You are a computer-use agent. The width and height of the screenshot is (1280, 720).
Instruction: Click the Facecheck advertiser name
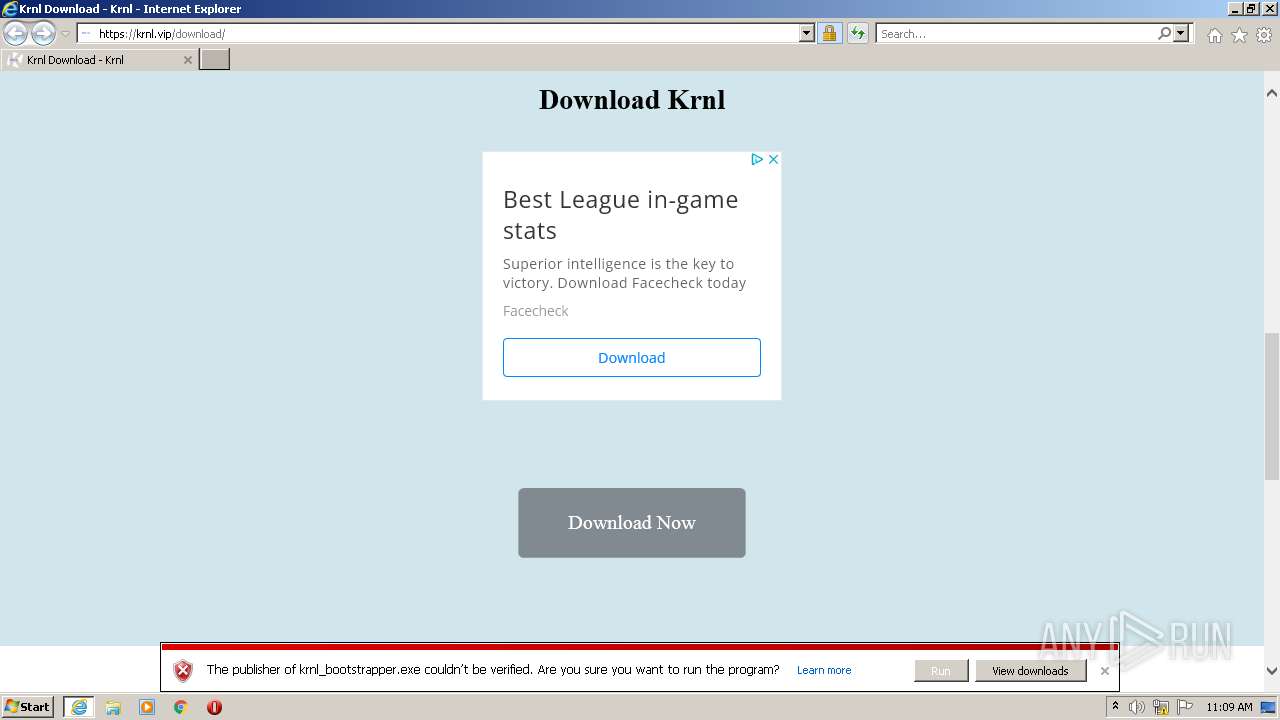[x=535, y=311]
